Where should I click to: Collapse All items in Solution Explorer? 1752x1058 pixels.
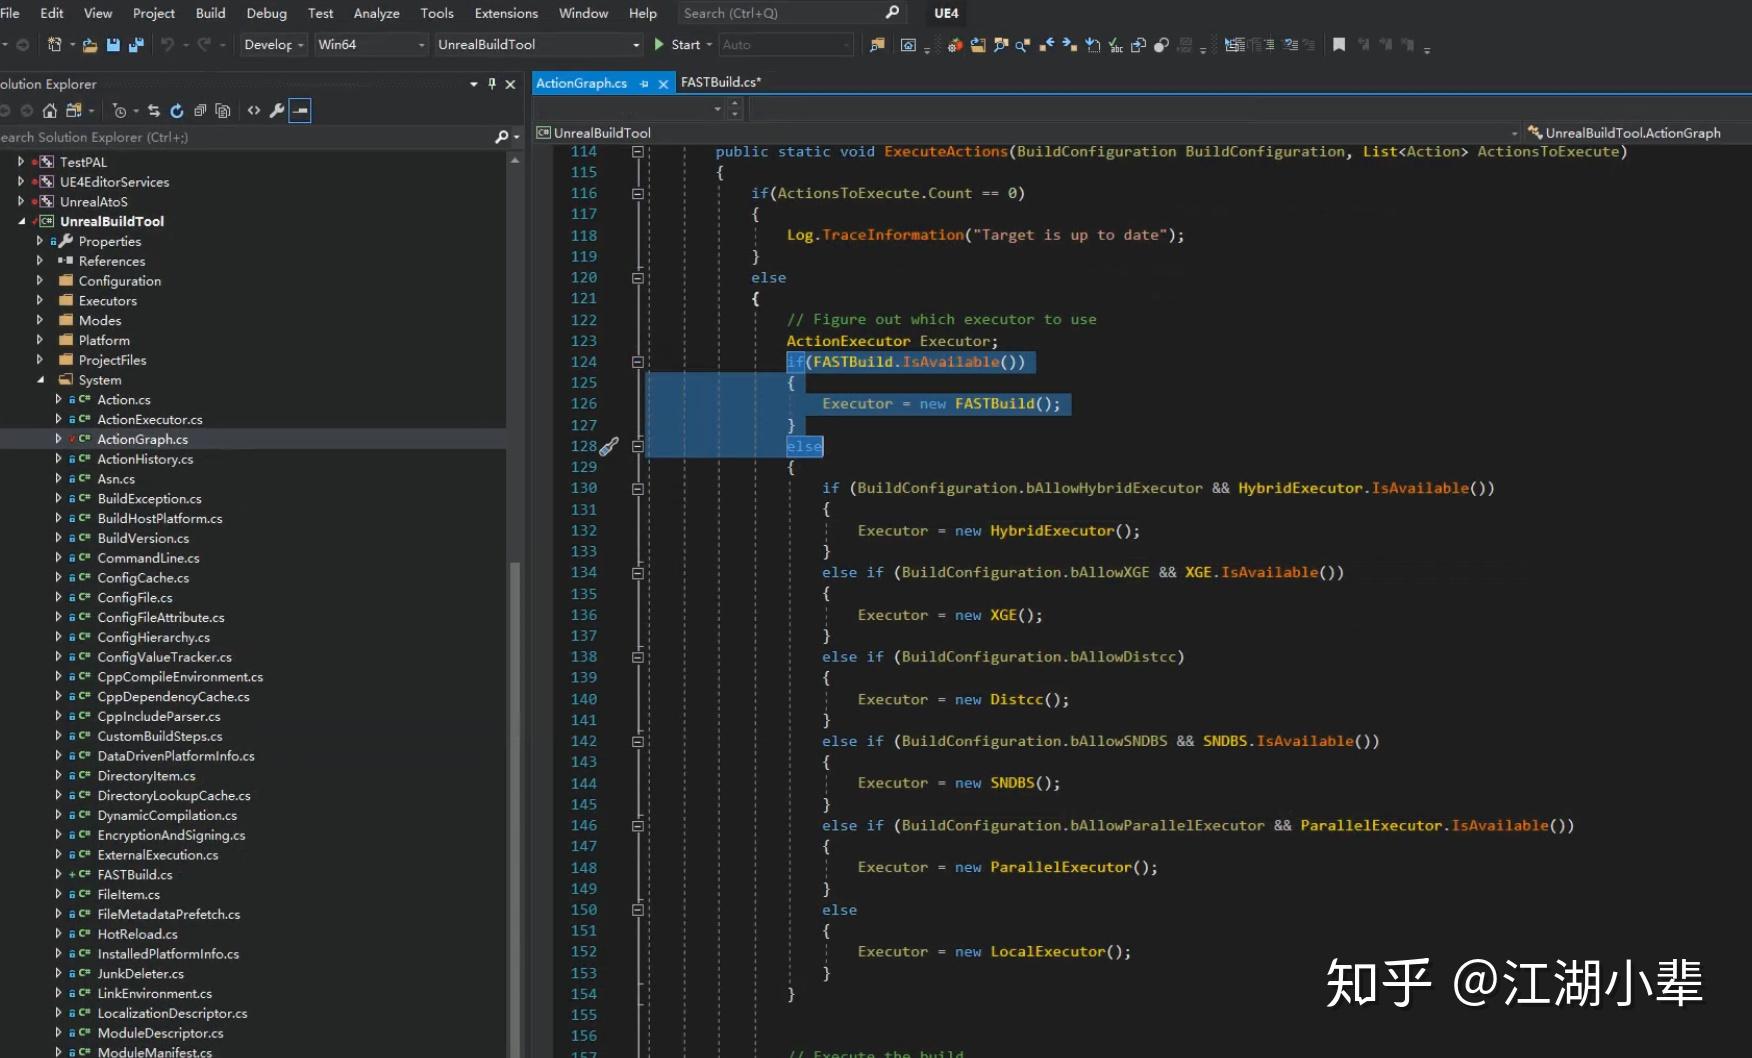200,111
